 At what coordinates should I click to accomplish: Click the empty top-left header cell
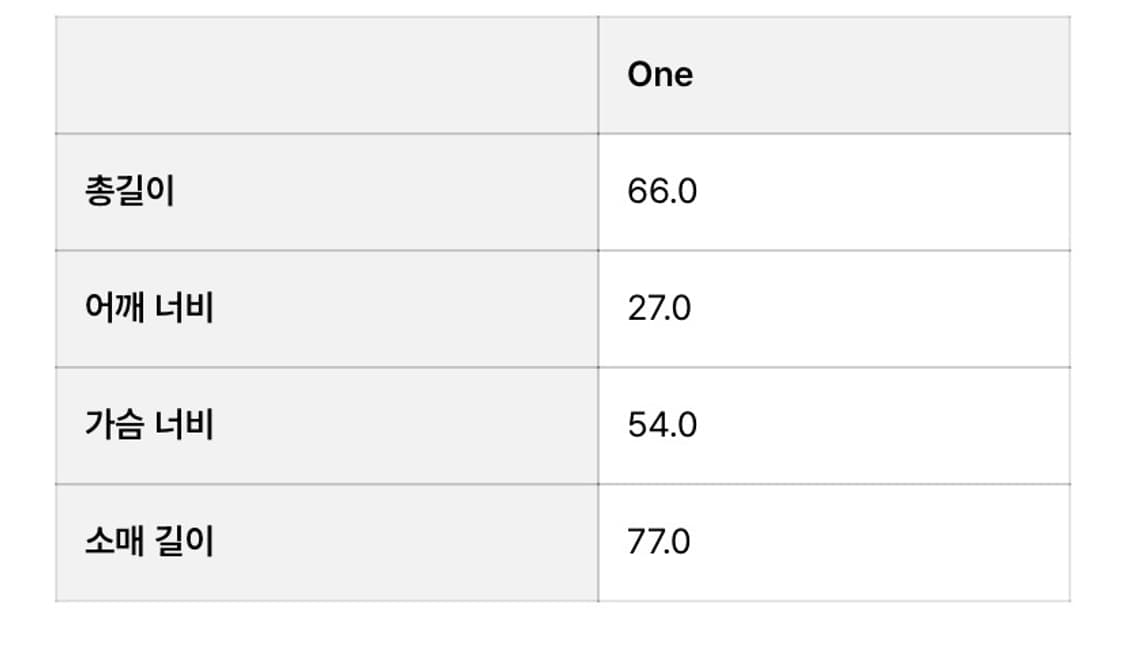click(x=326, y=75)
